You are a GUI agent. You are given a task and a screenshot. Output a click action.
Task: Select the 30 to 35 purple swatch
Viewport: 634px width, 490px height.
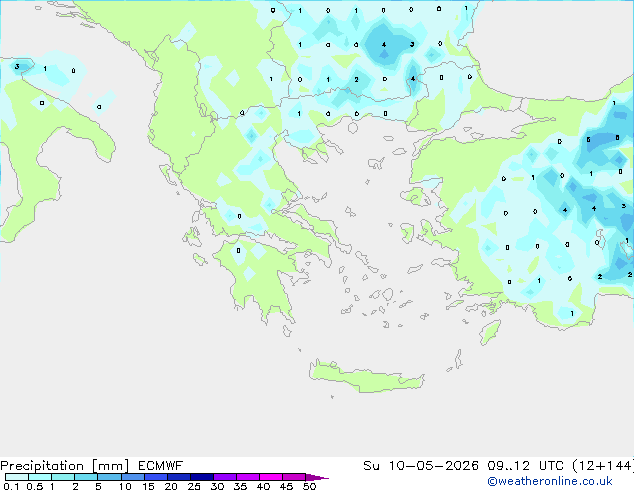pos(224,477)
